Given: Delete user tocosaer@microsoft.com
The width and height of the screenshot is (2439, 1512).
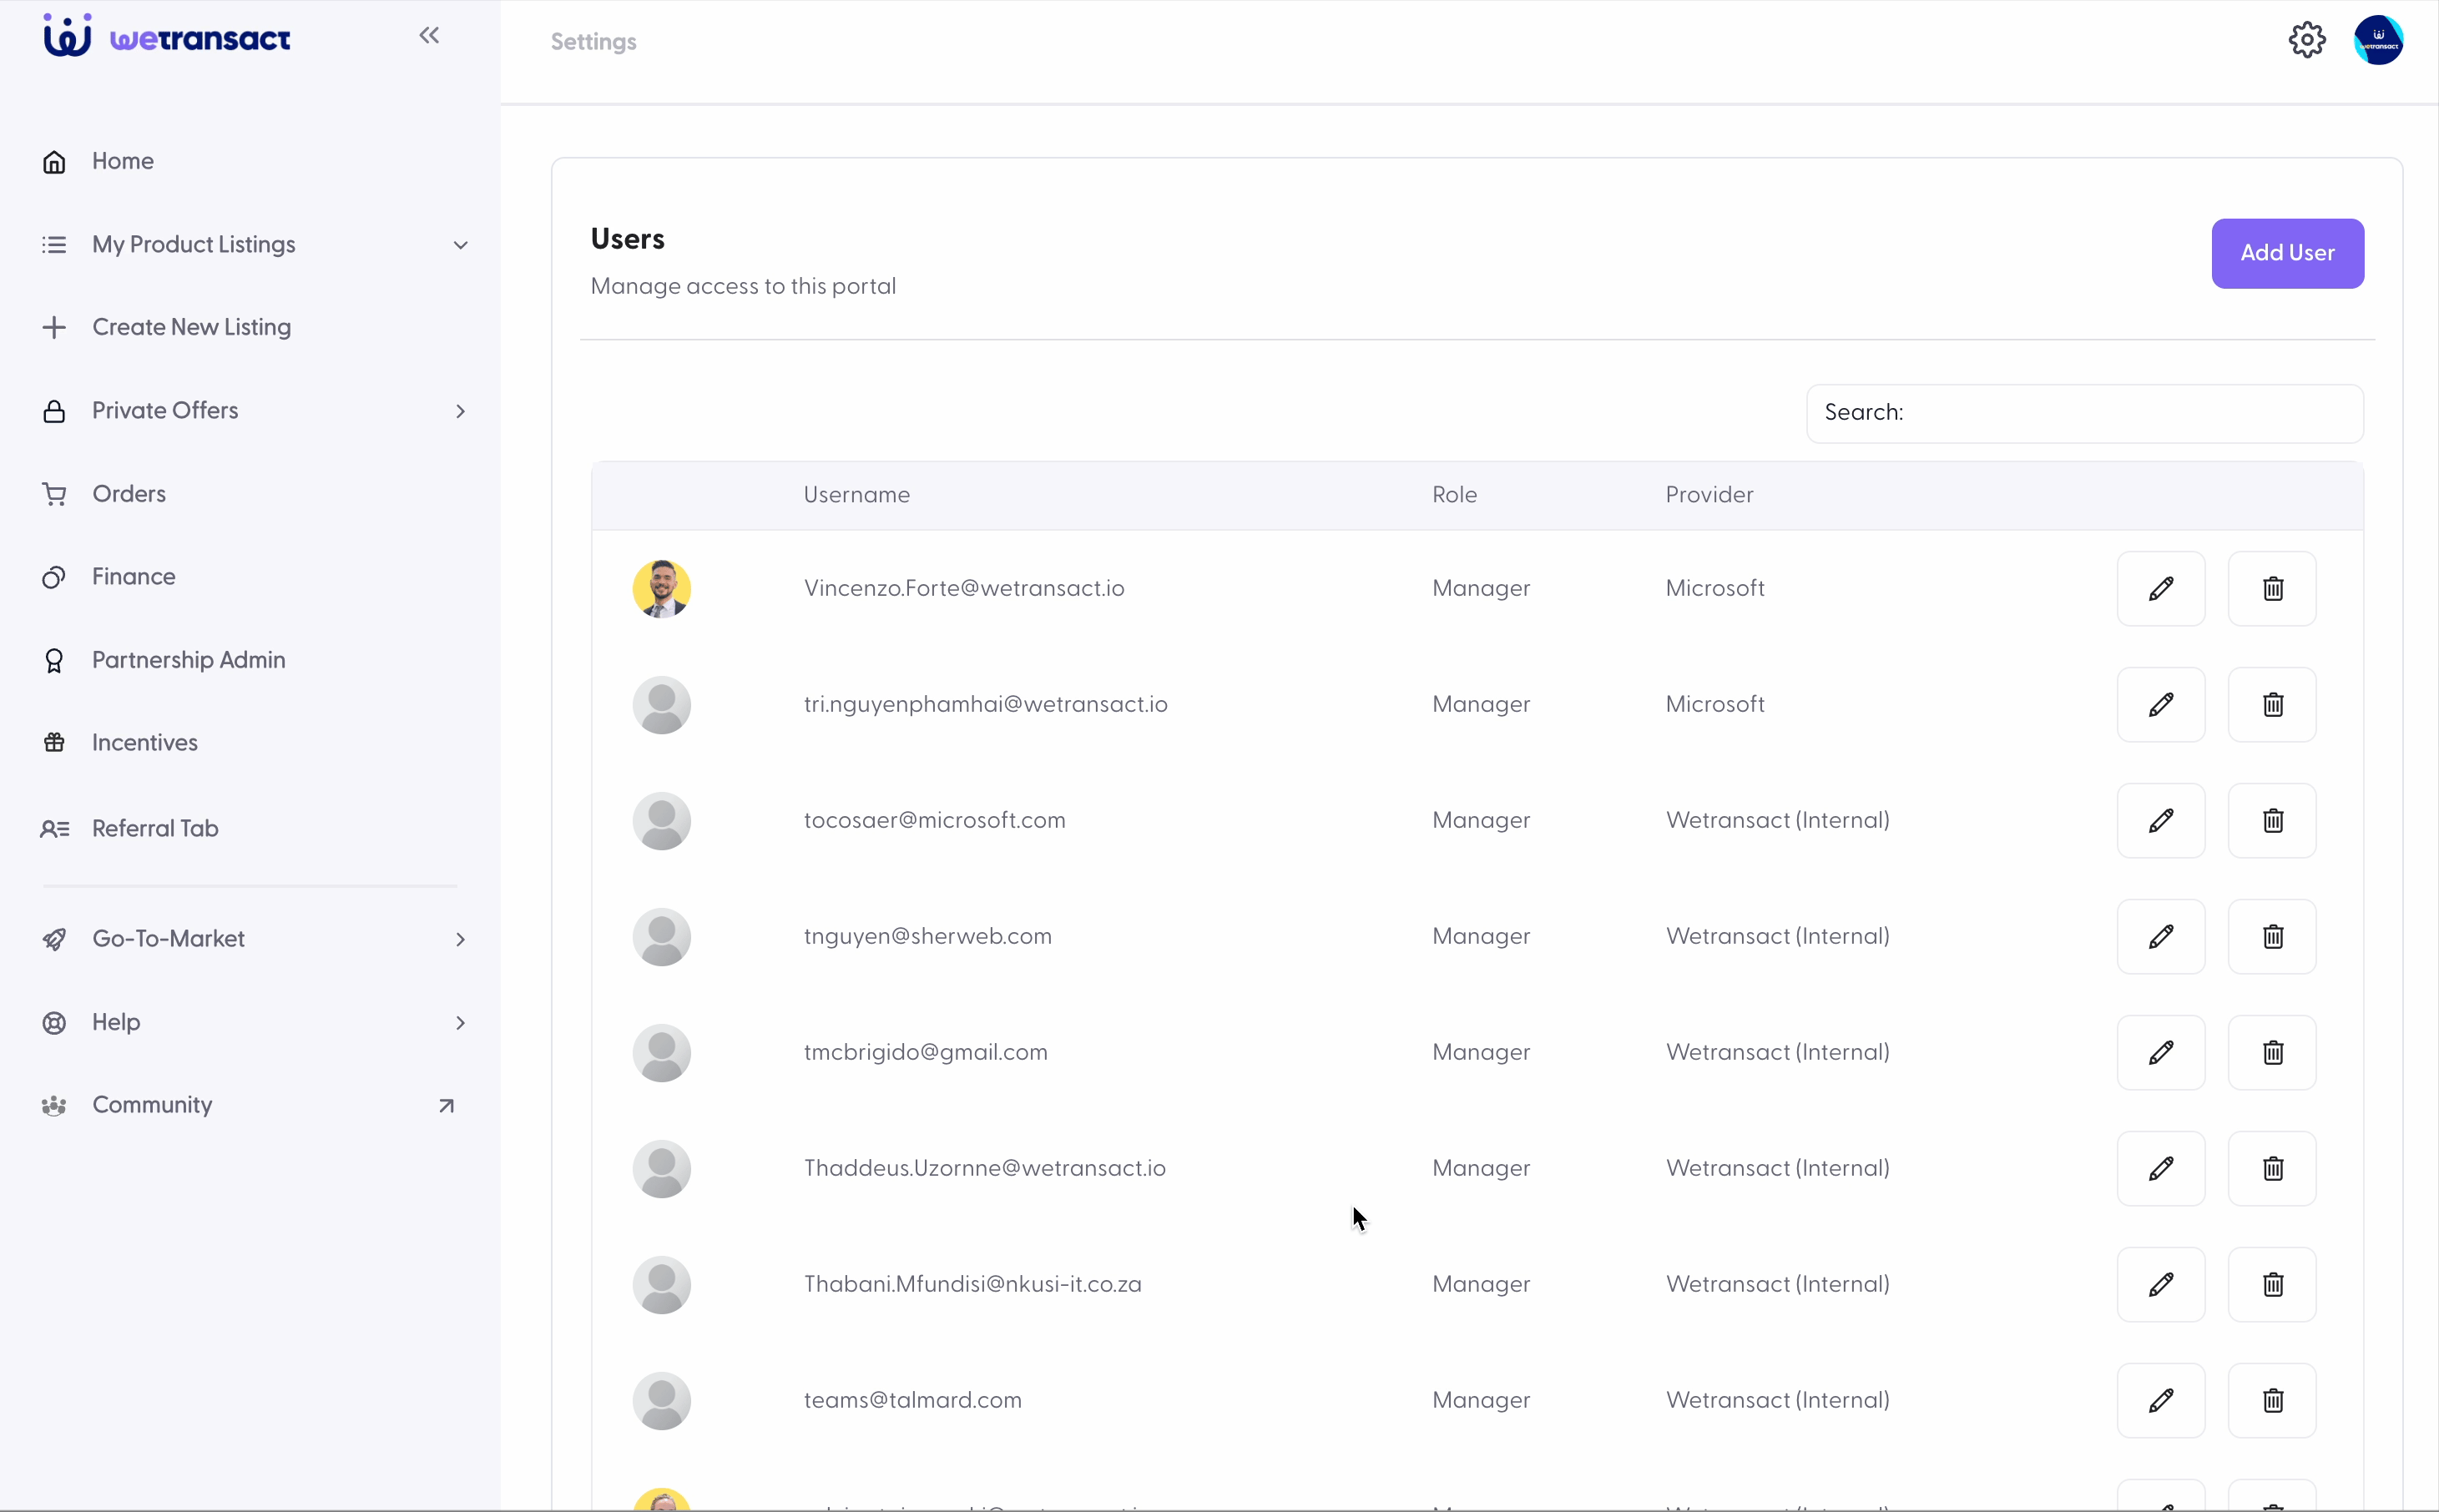Looking at the screenshot, I should pyautogui.click(x=2272, y=820).
